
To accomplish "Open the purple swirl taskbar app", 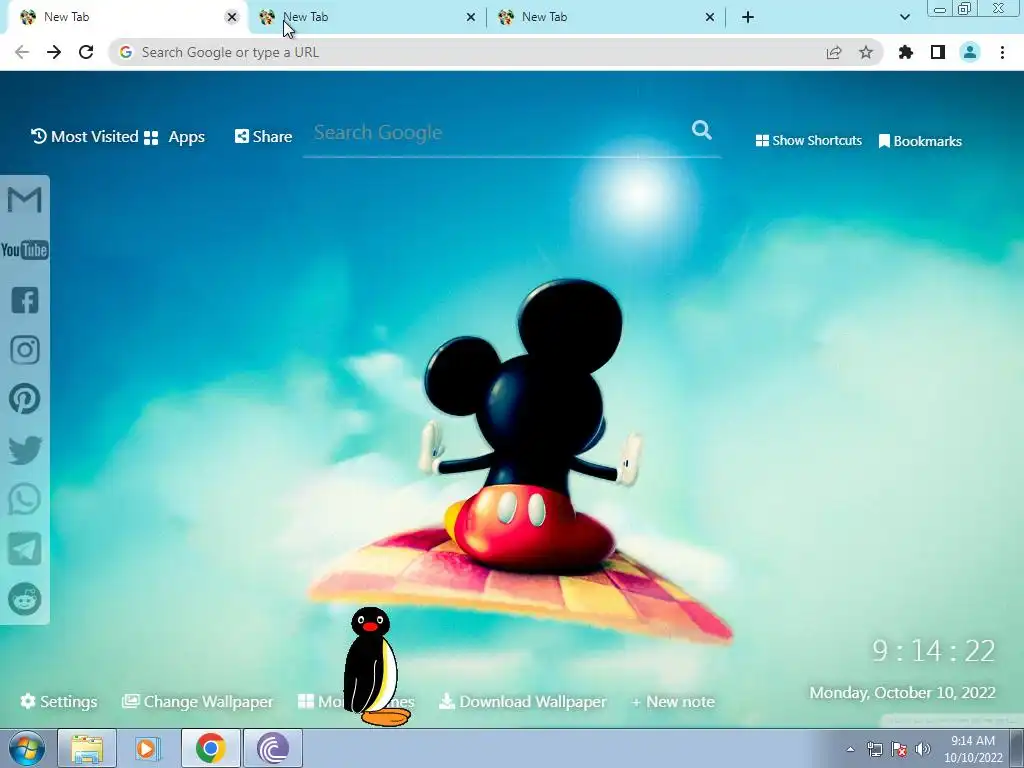I will (x=273, y=748).
